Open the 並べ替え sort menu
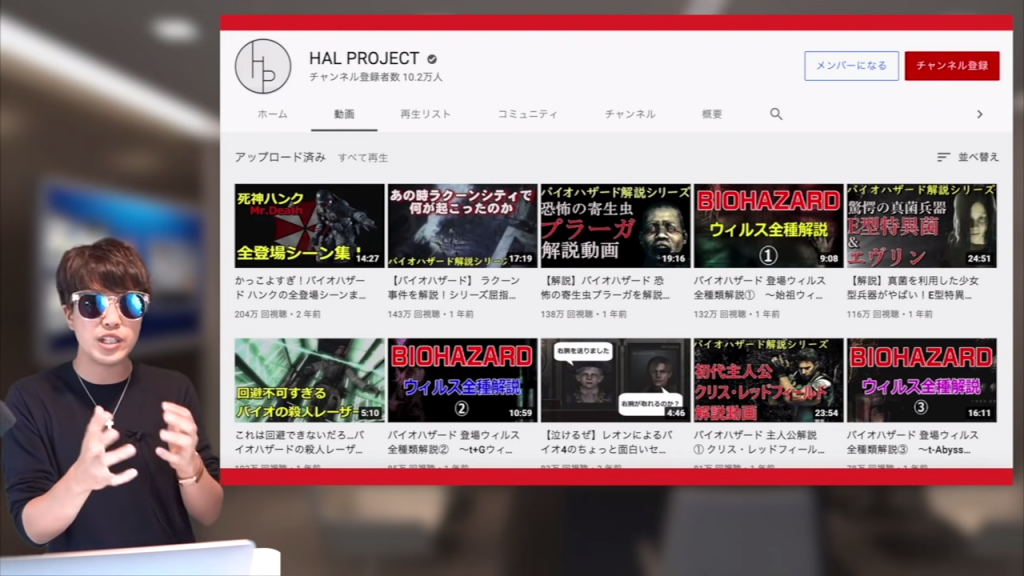 (x=968, y=157)
